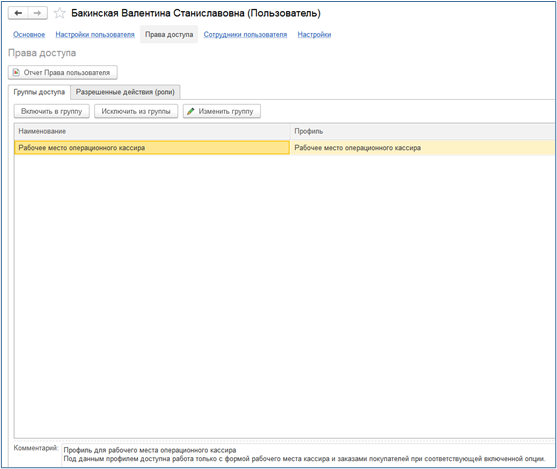Click the Изменить группу button
557x469 pixels.
pos(222,111)
